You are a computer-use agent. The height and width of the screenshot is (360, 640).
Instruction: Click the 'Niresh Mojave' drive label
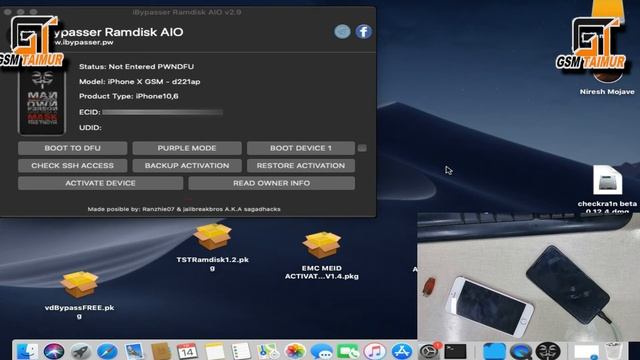(x=607, y=92)
